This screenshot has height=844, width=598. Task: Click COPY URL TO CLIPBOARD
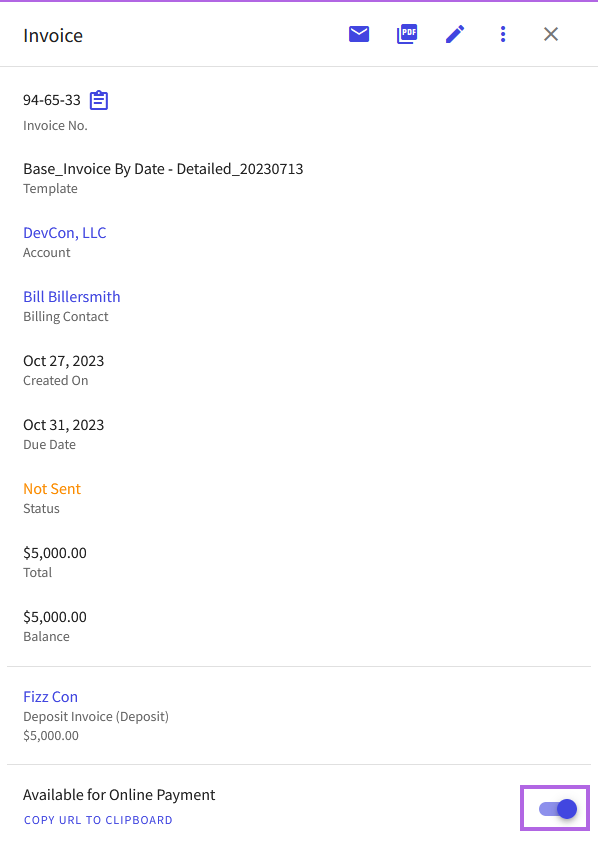tap(98, 820)
